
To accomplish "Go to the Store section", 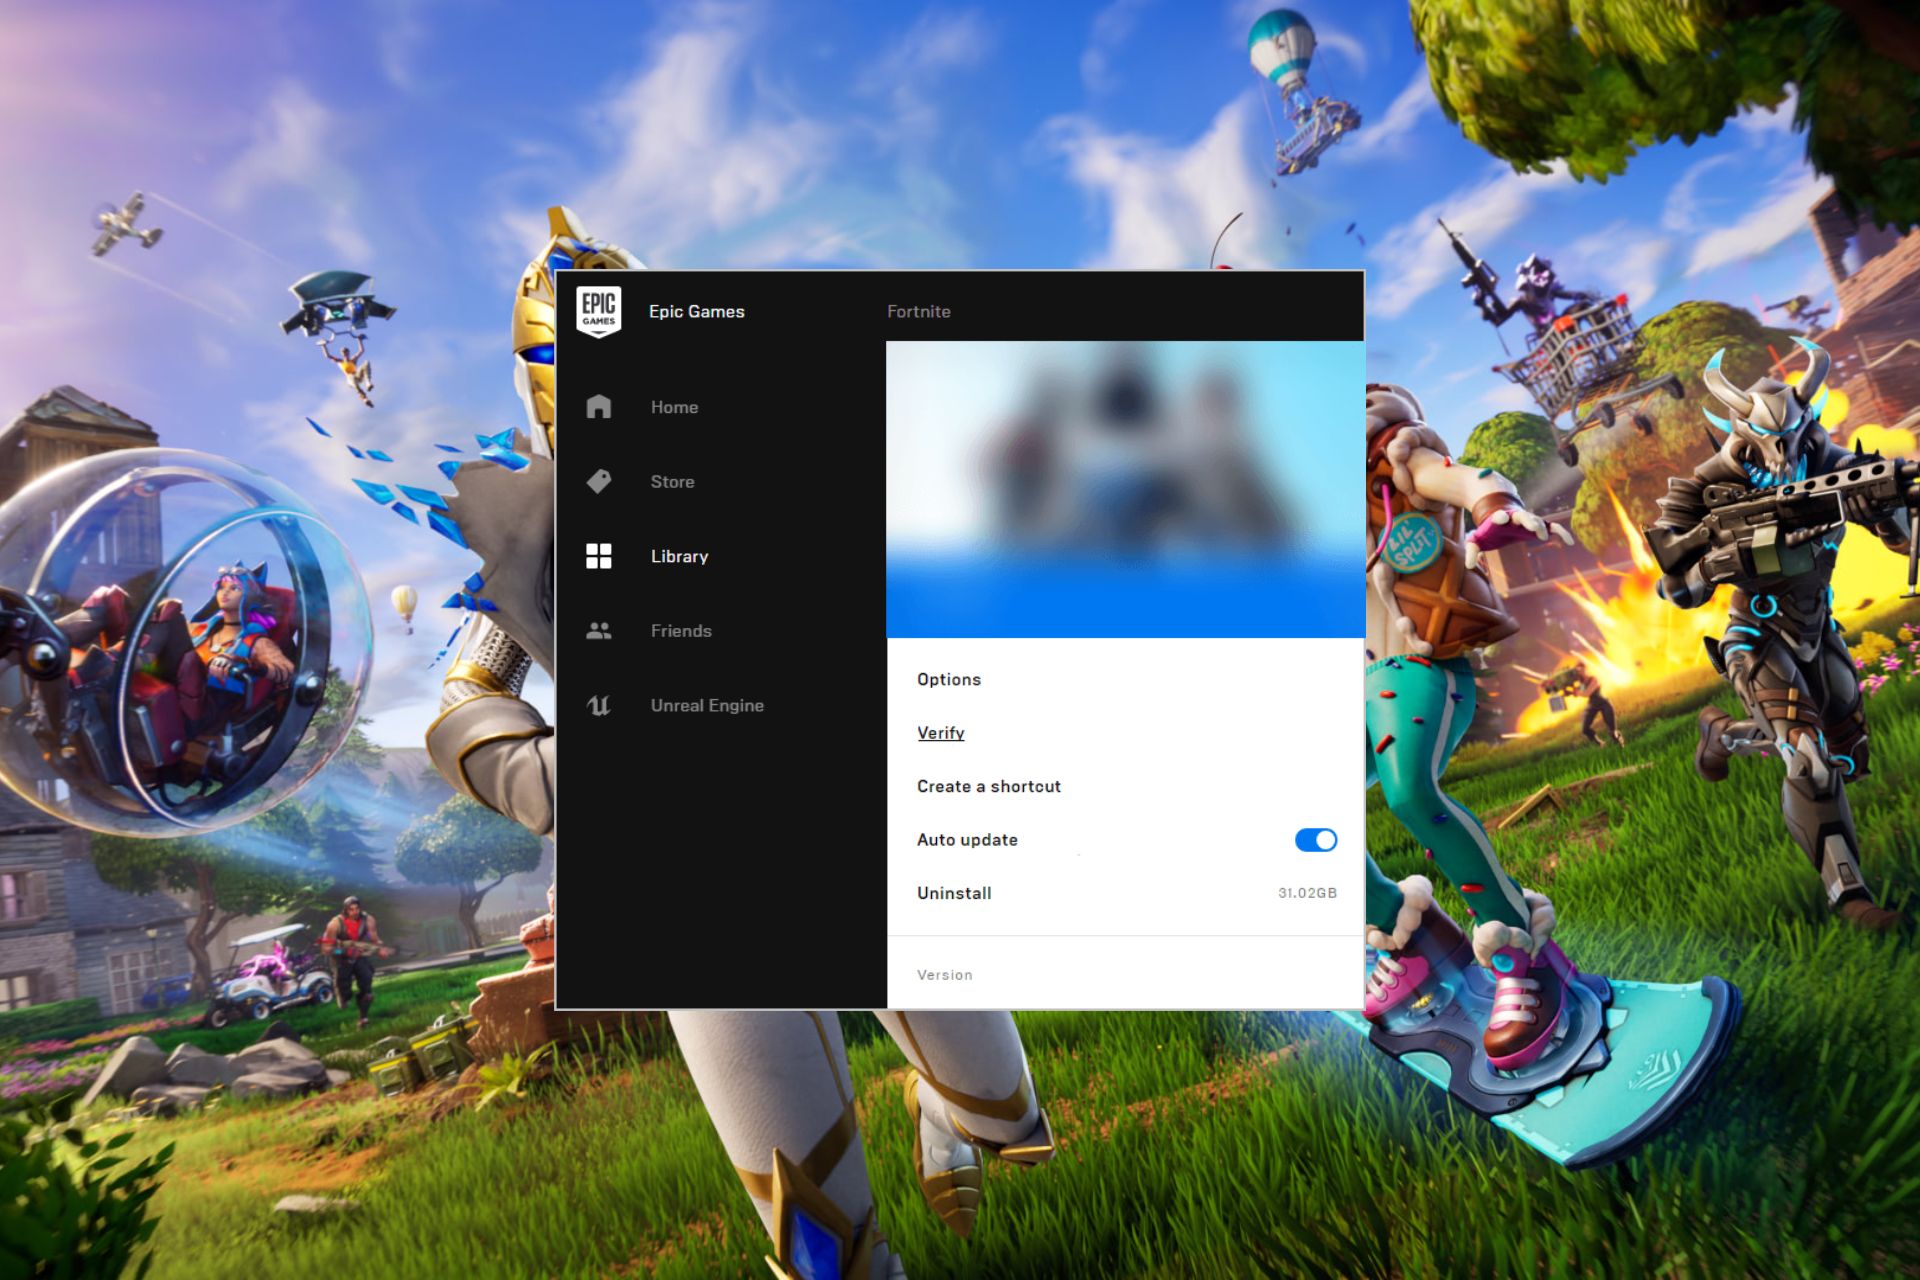I will tap(672, 482).
